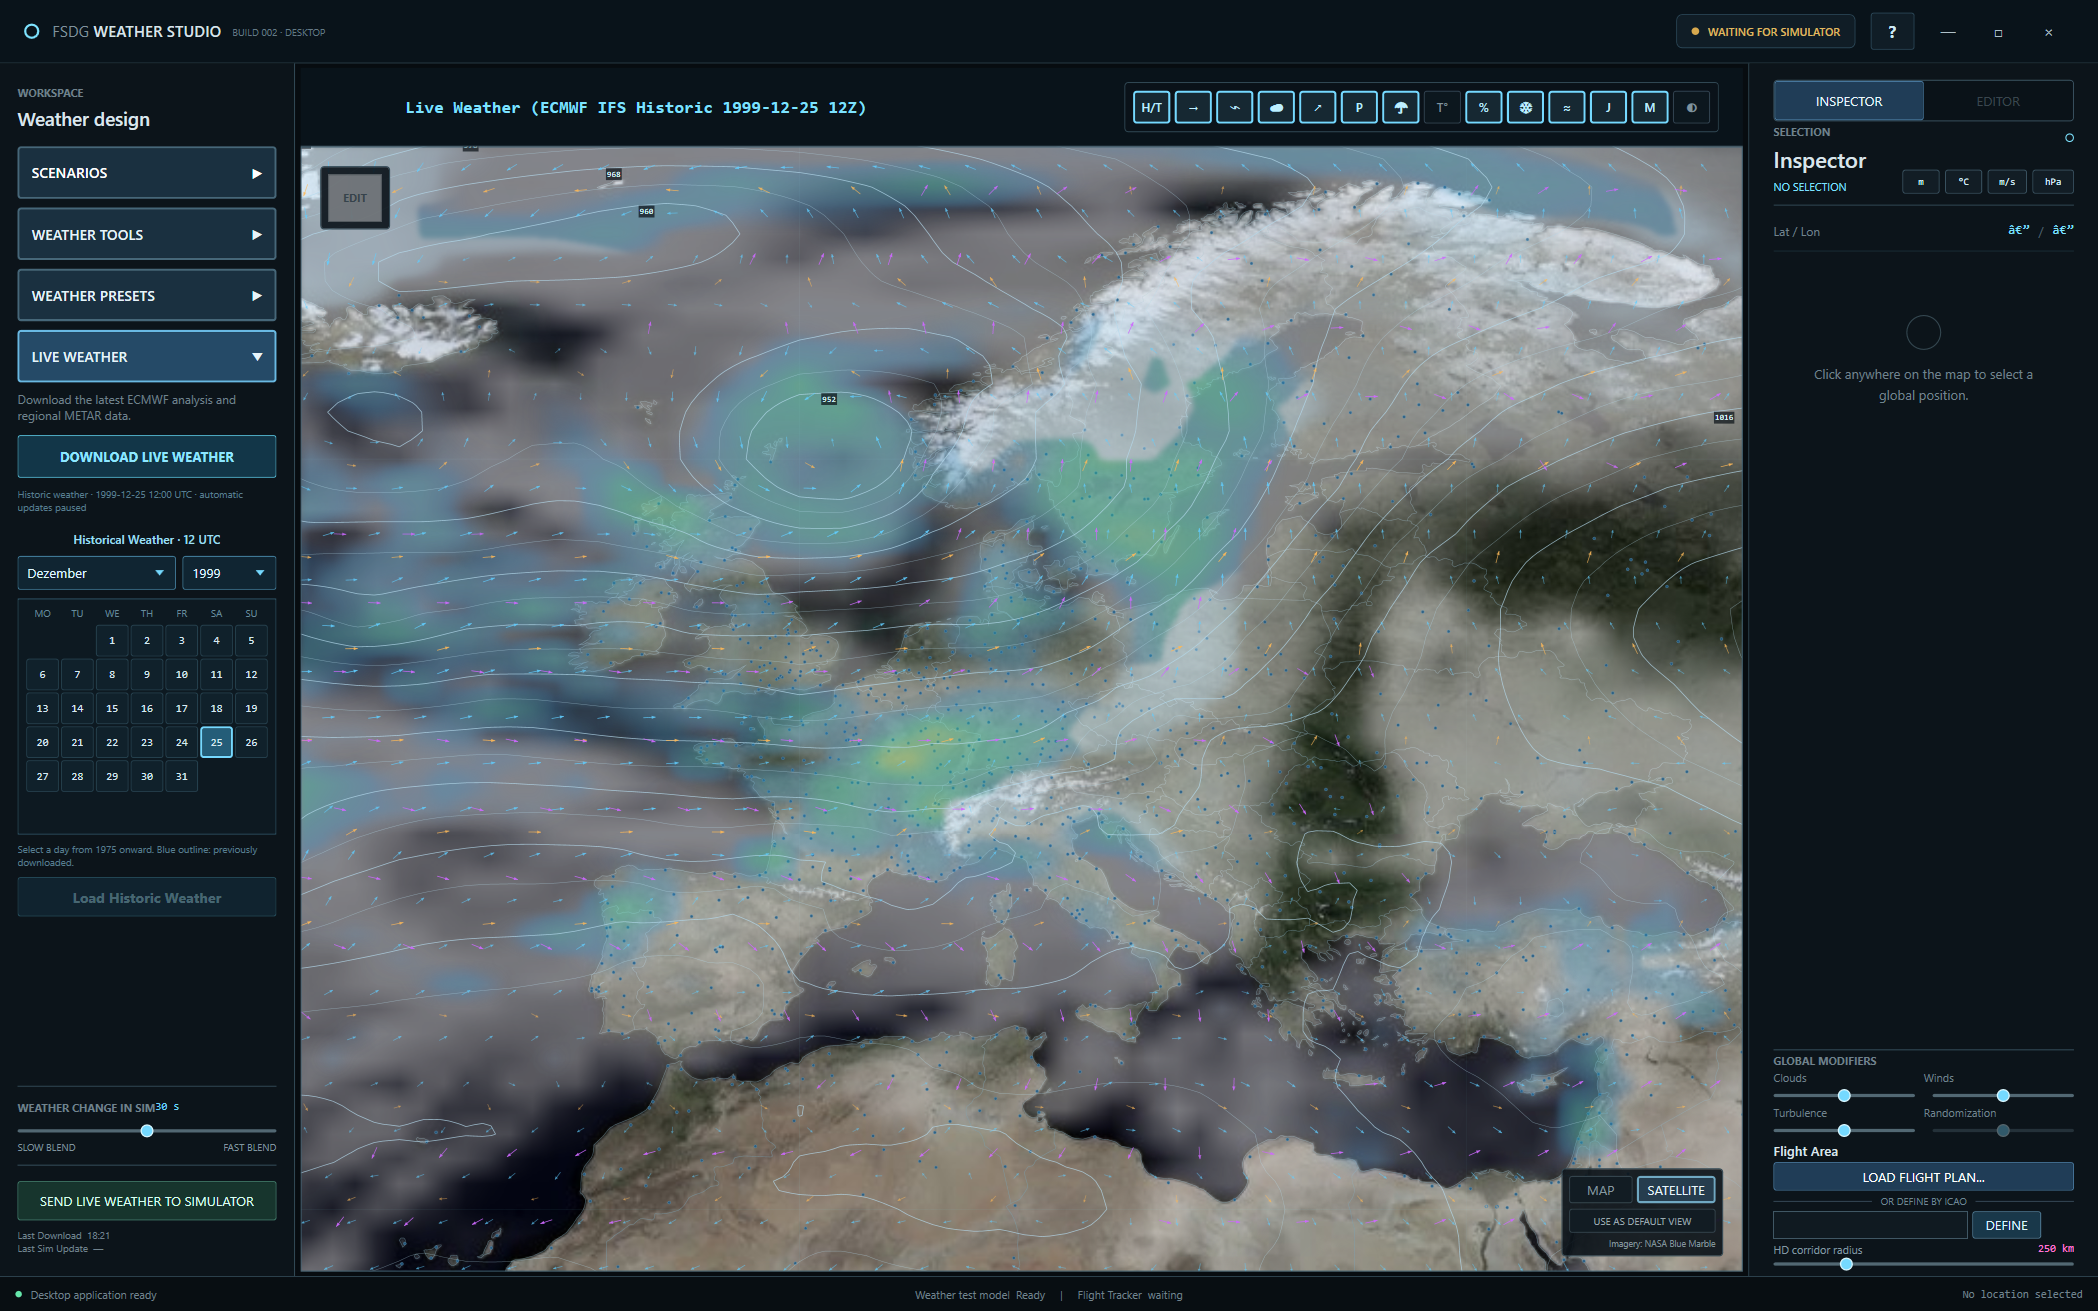The width and height of the screenshot is (2098, 1311).
Task: Expand the SCENARIOS section
Action: (x=147, y=173)
